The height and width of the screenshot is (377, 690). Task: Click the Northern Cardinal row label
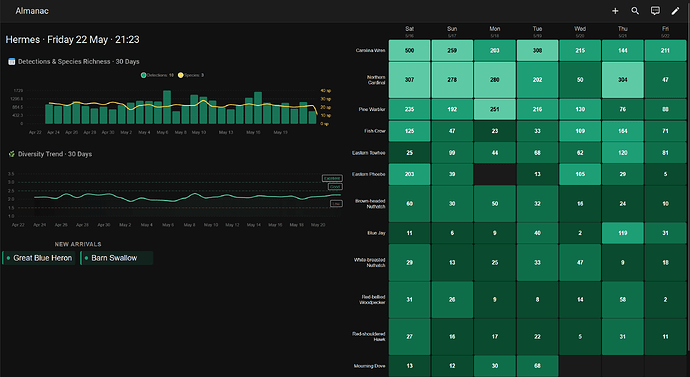(x=376, y=80)
